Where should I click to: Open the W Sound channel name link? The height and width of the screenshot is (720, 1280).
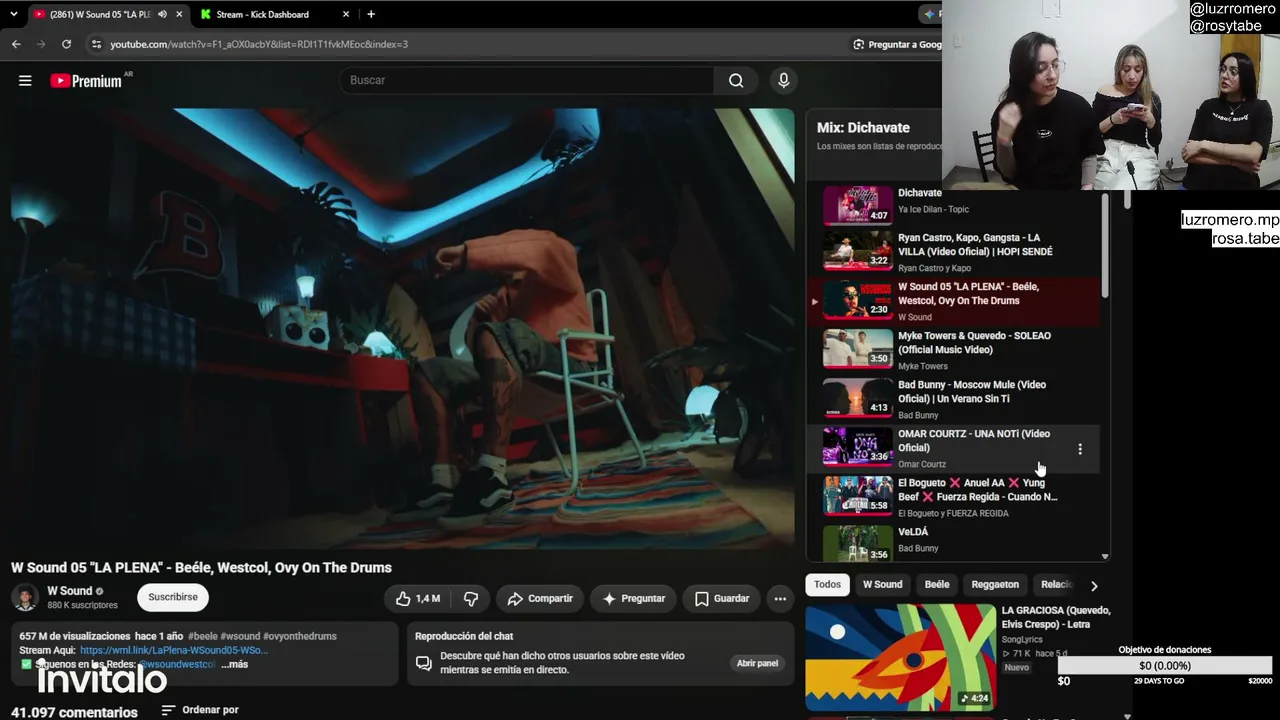click(69, 591)
